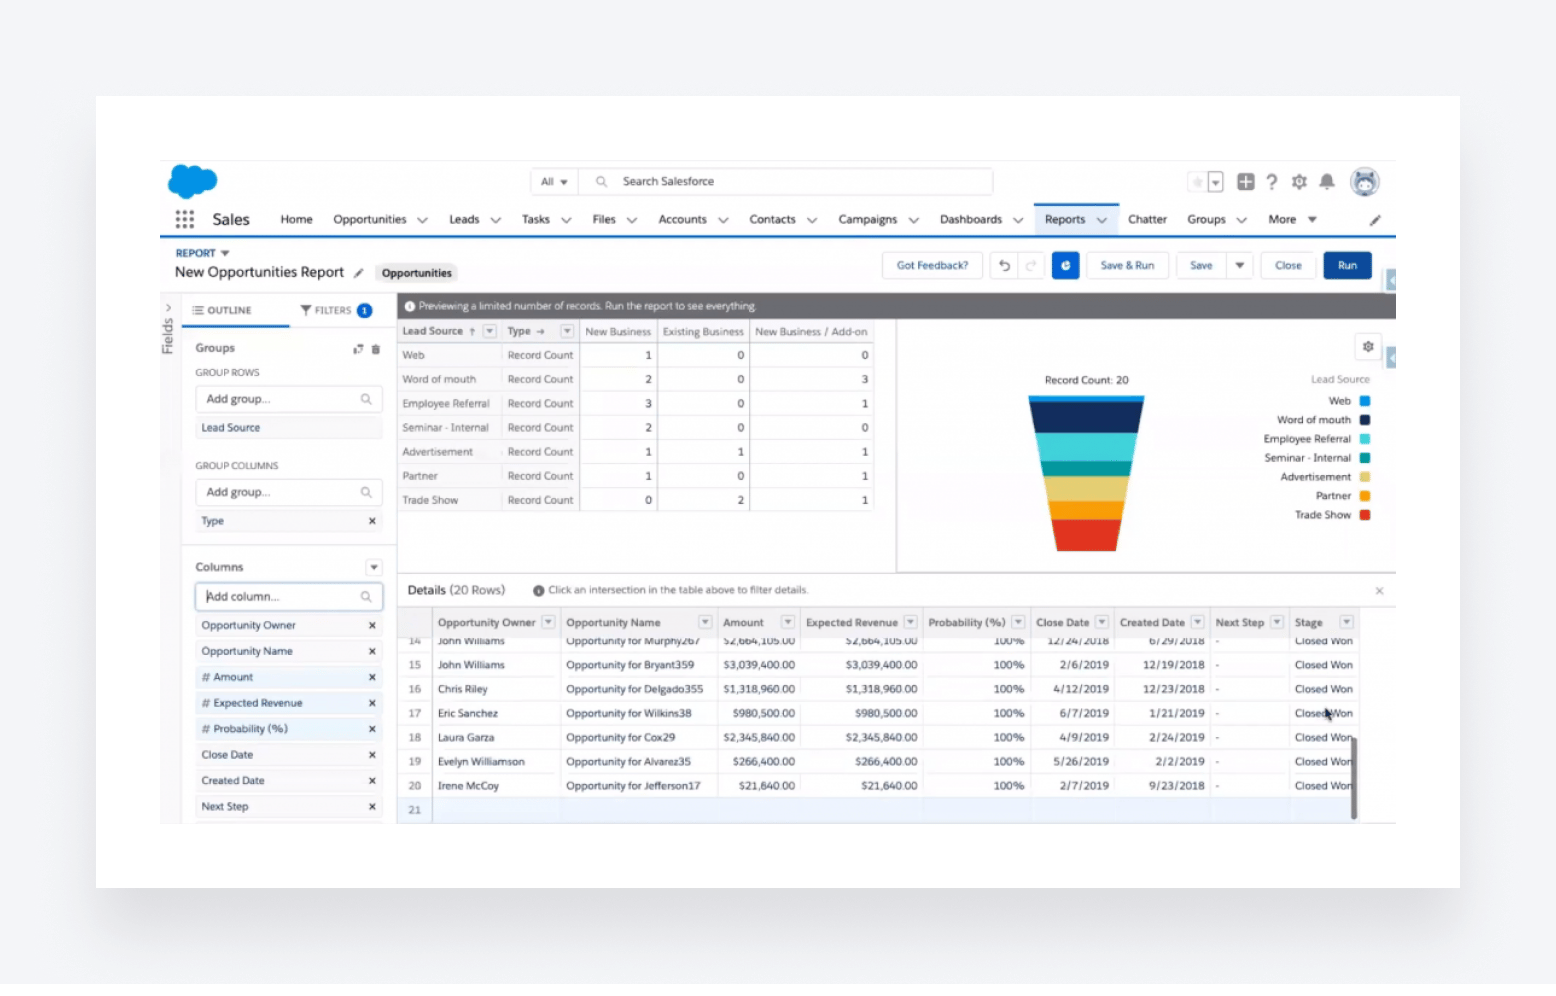The image size is (1556, 996).
Task: Open chart settings gear icon
Action: click(1368, 347)
